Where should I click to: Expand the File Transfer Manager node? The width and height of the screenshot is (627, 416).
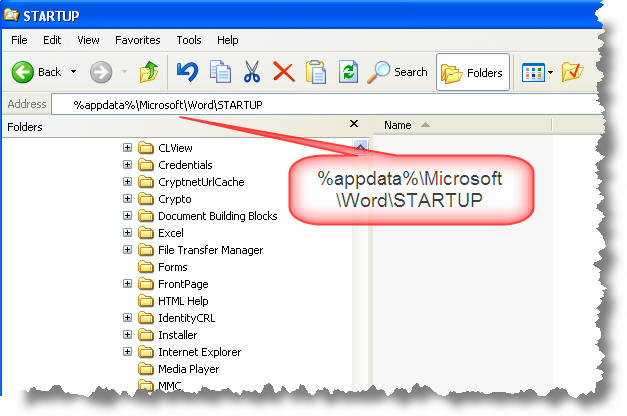[x=127, y=250]
